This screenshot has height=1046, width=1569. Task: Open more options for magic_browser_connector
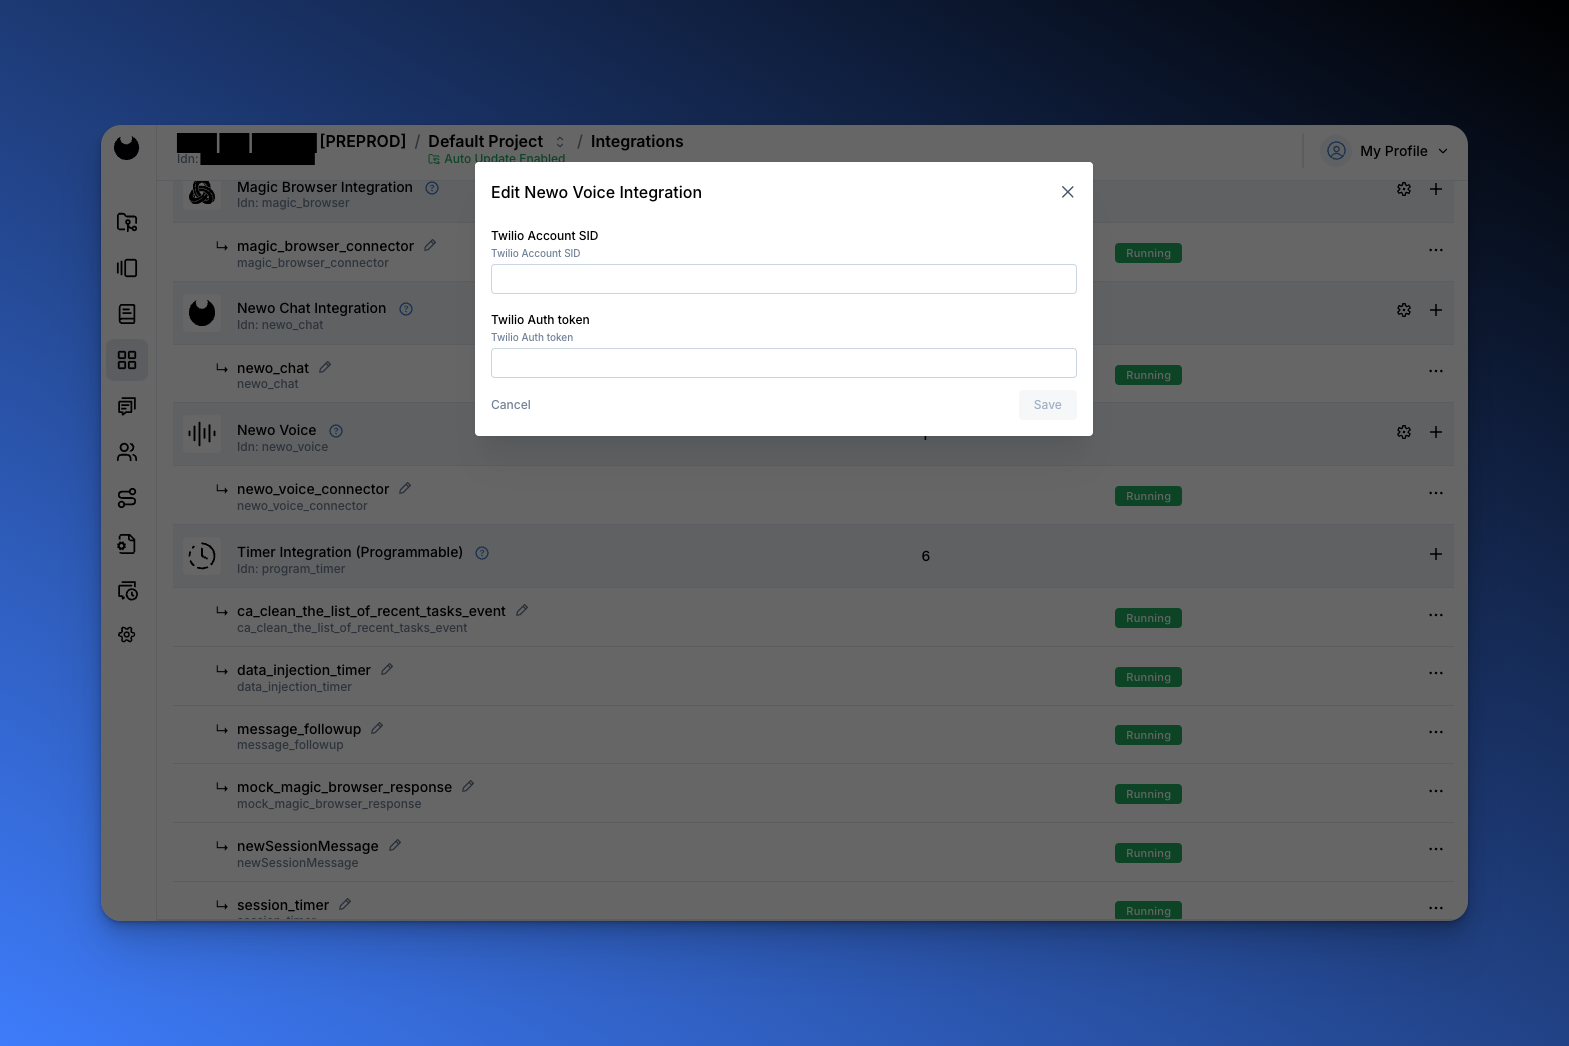(1436, 250)
